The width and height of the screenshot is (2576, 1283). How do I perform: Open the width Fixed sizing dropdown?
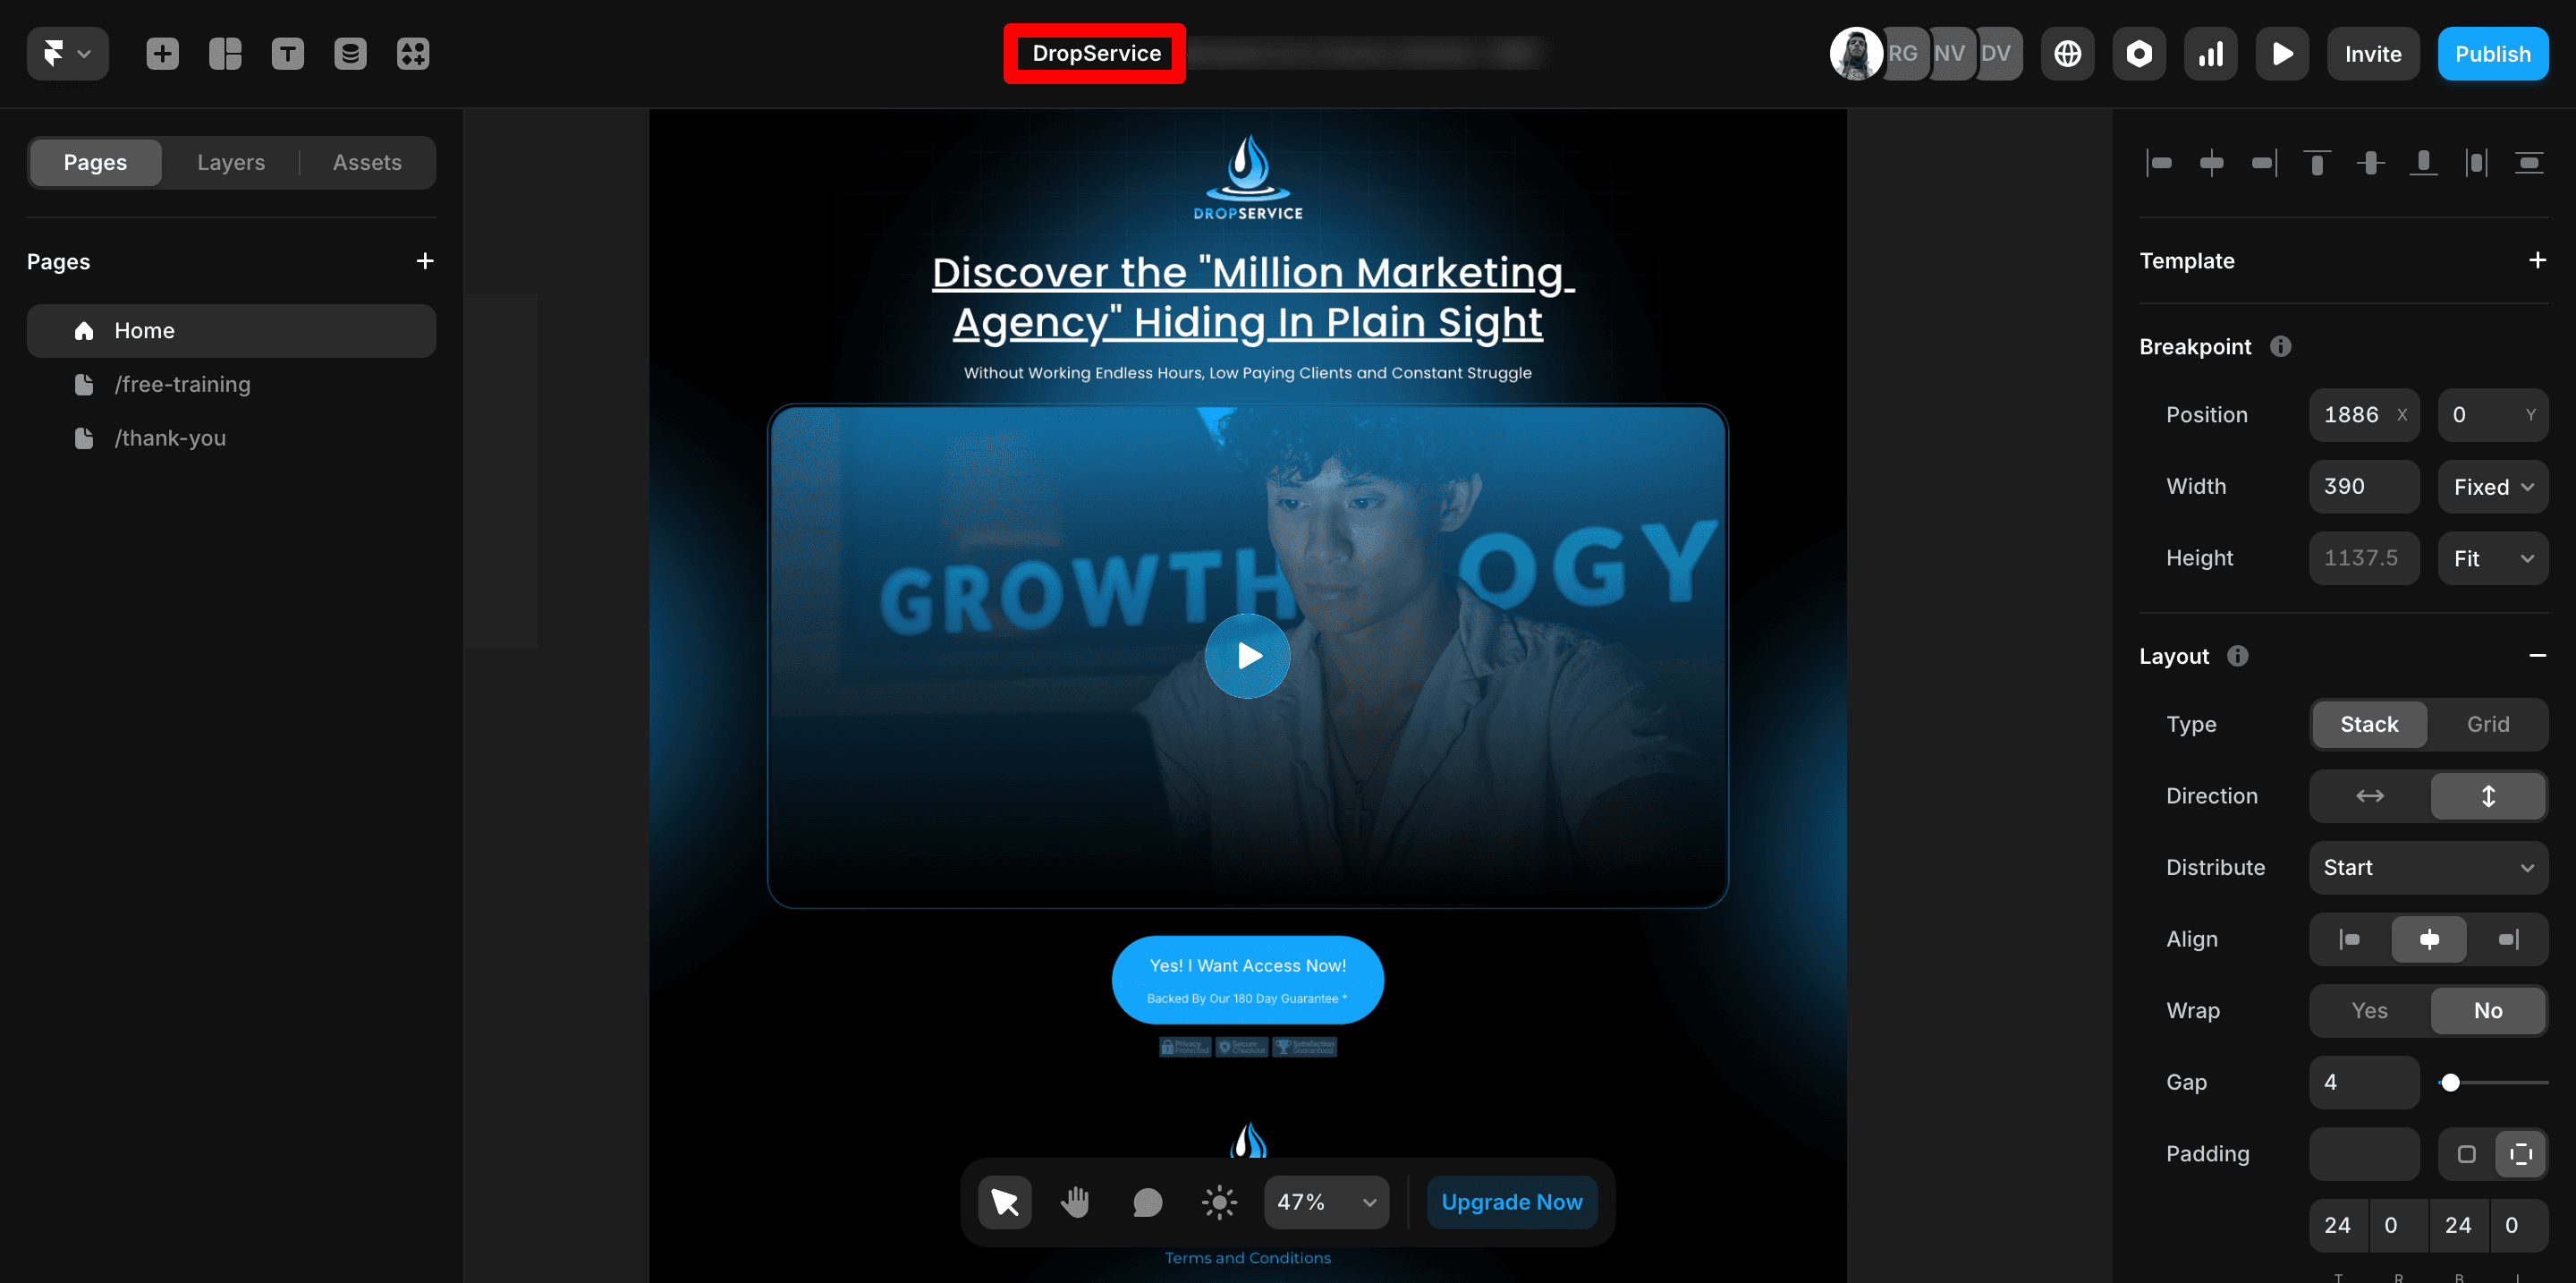[x=2492, y=487]
